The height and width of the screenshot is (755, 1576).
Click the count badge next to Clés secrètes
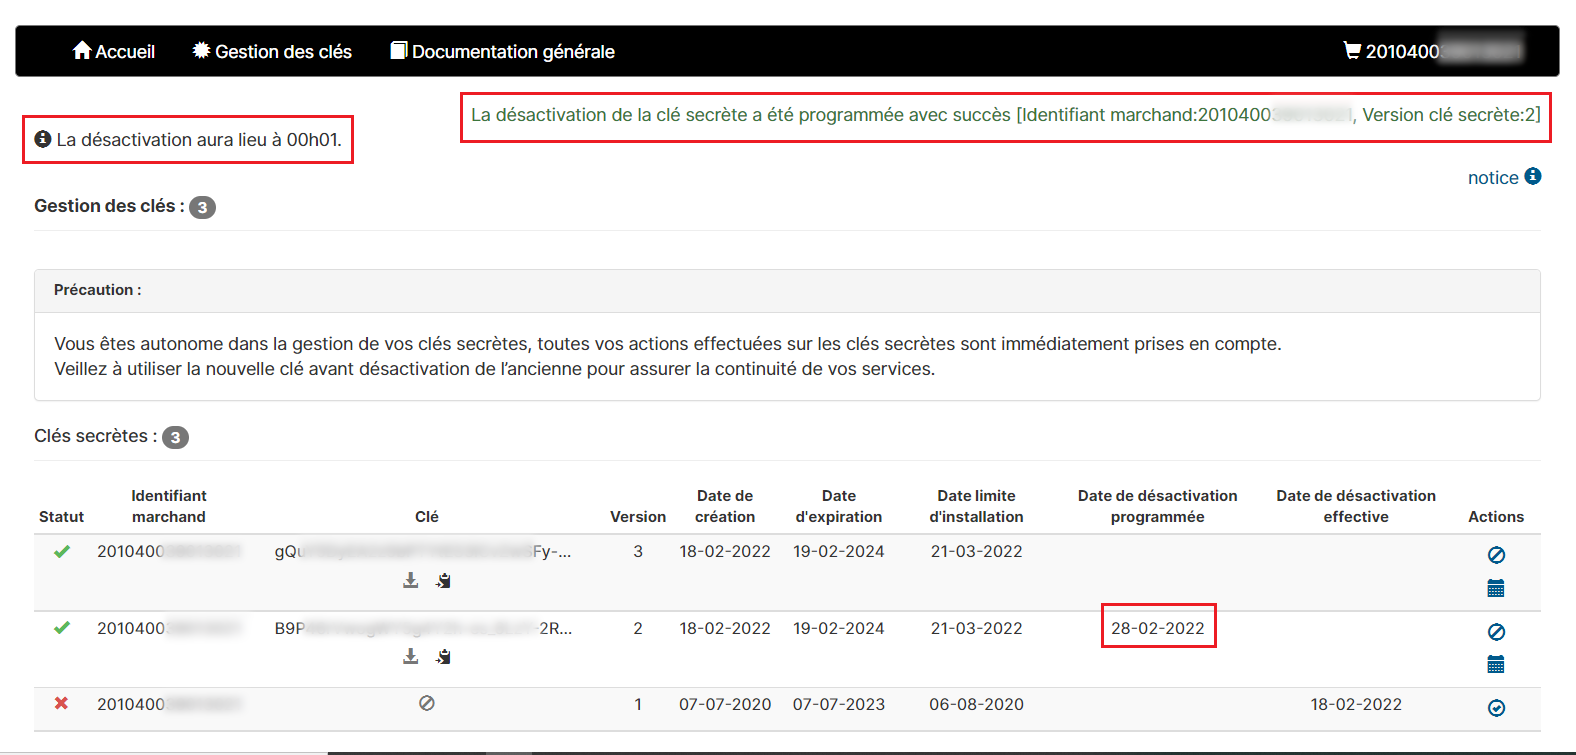(175, 437)
